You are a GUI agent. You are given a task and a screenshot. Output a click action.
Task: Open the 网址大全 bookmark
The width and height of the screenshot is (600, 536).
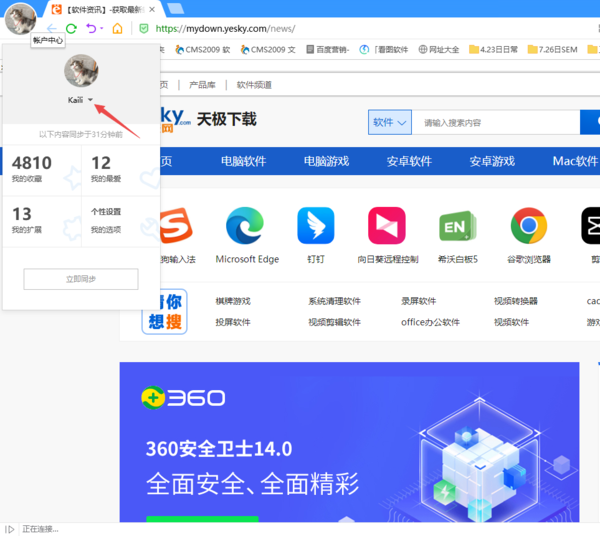click(439, 50)
